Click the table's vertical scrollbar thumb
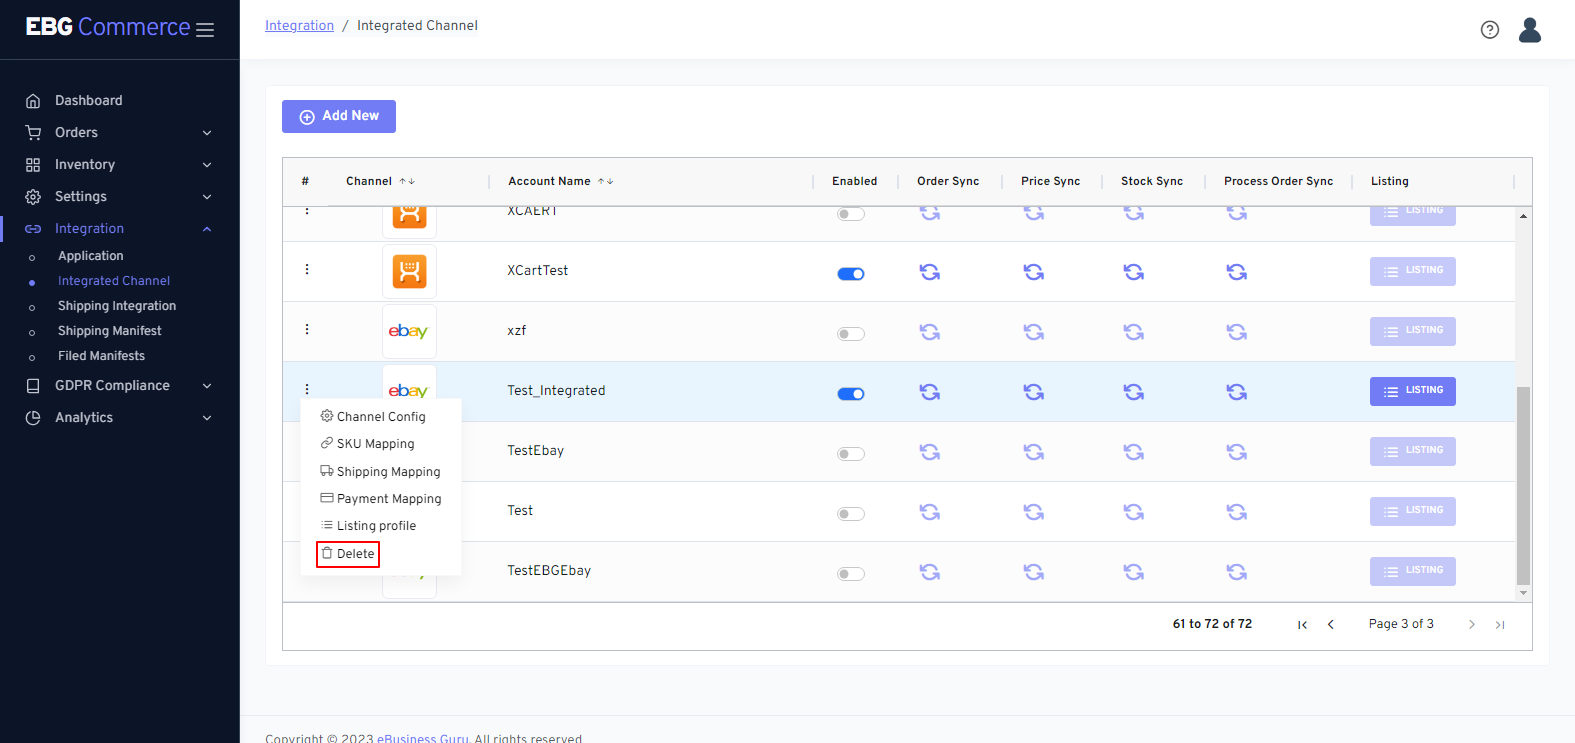This screenshot has height=743, width=1575. click(1523, 485)
